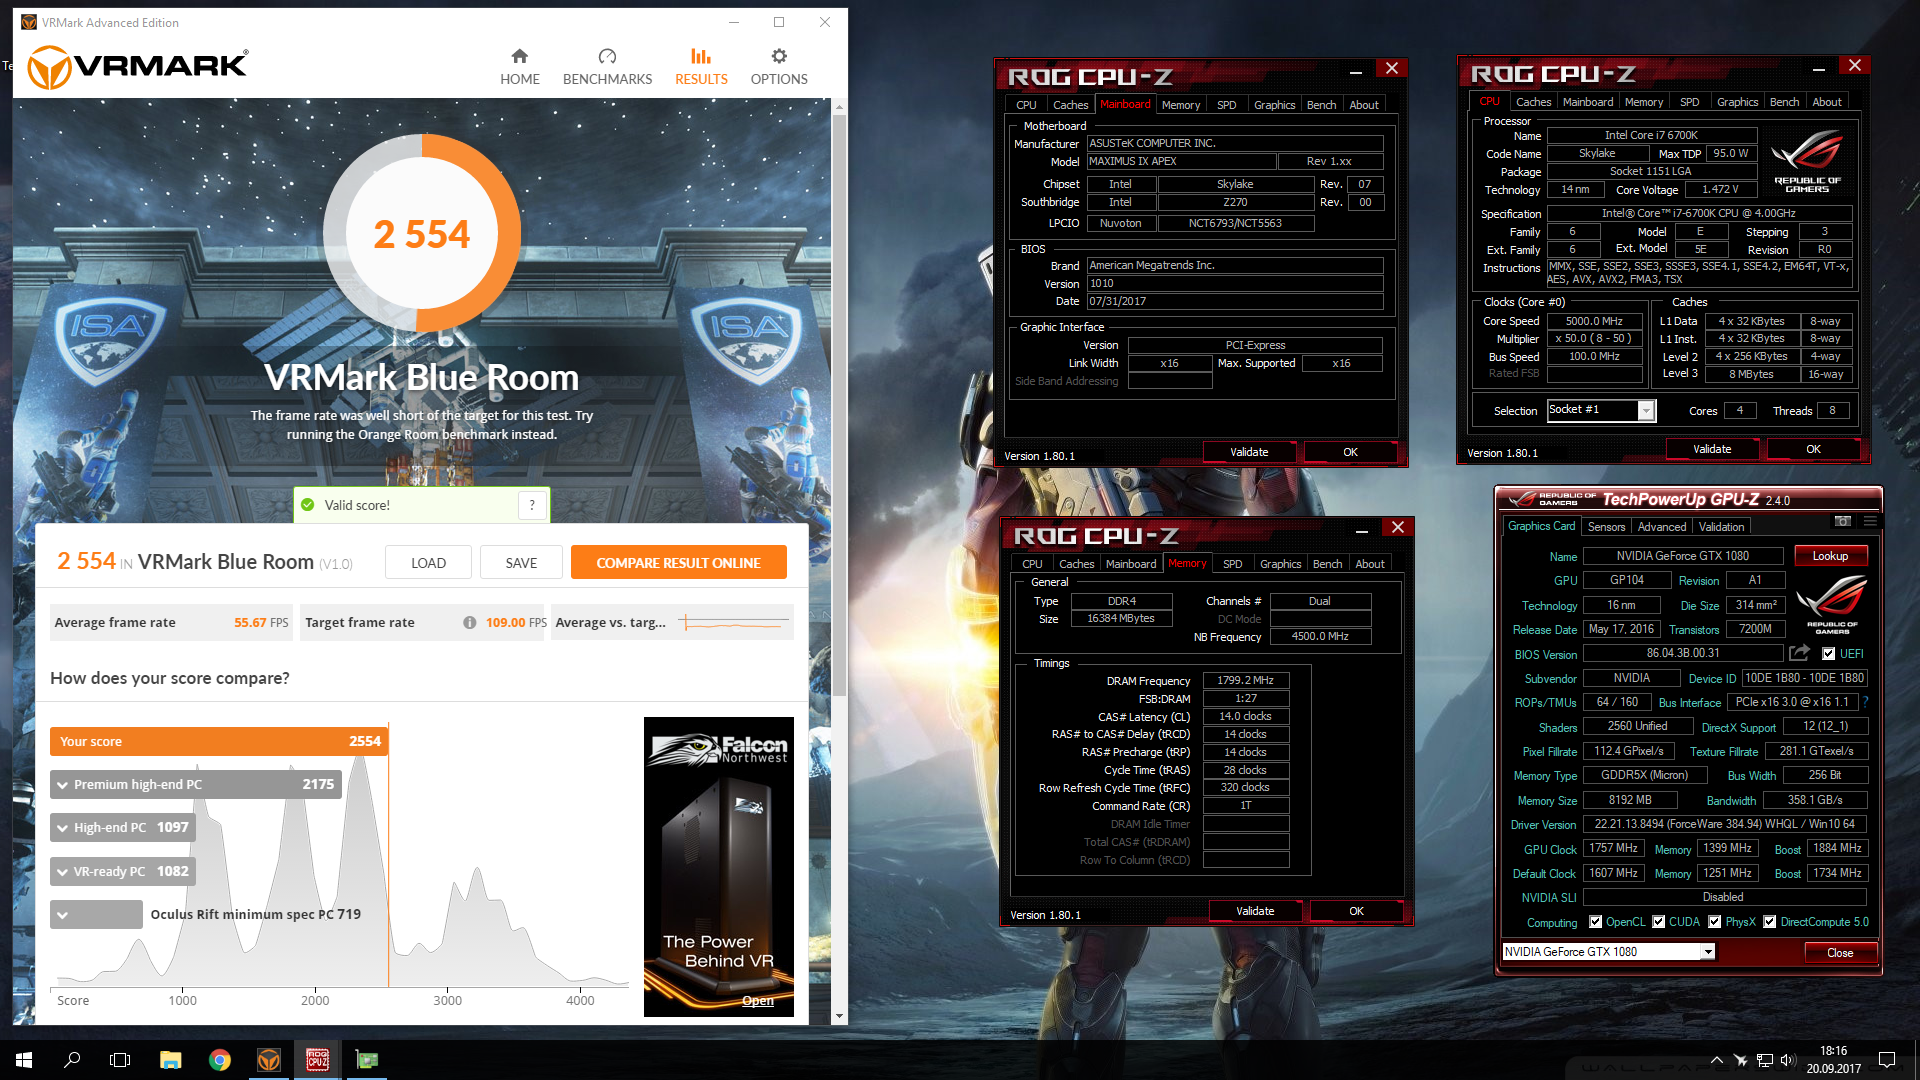Click the Open link on the Falcon Northwest ad
Screen dimensions: 1920x1080
point(757,1001)
